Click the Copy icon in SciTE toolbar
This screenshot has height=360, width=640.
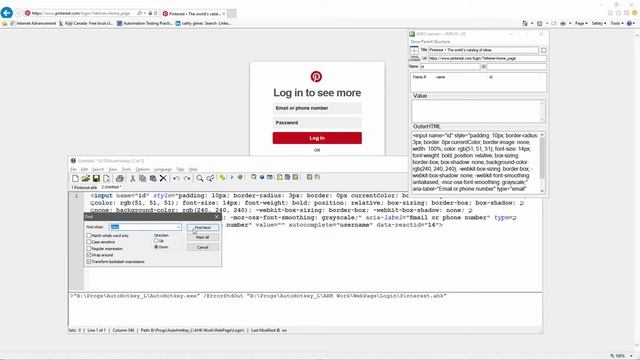click(142, 178)
